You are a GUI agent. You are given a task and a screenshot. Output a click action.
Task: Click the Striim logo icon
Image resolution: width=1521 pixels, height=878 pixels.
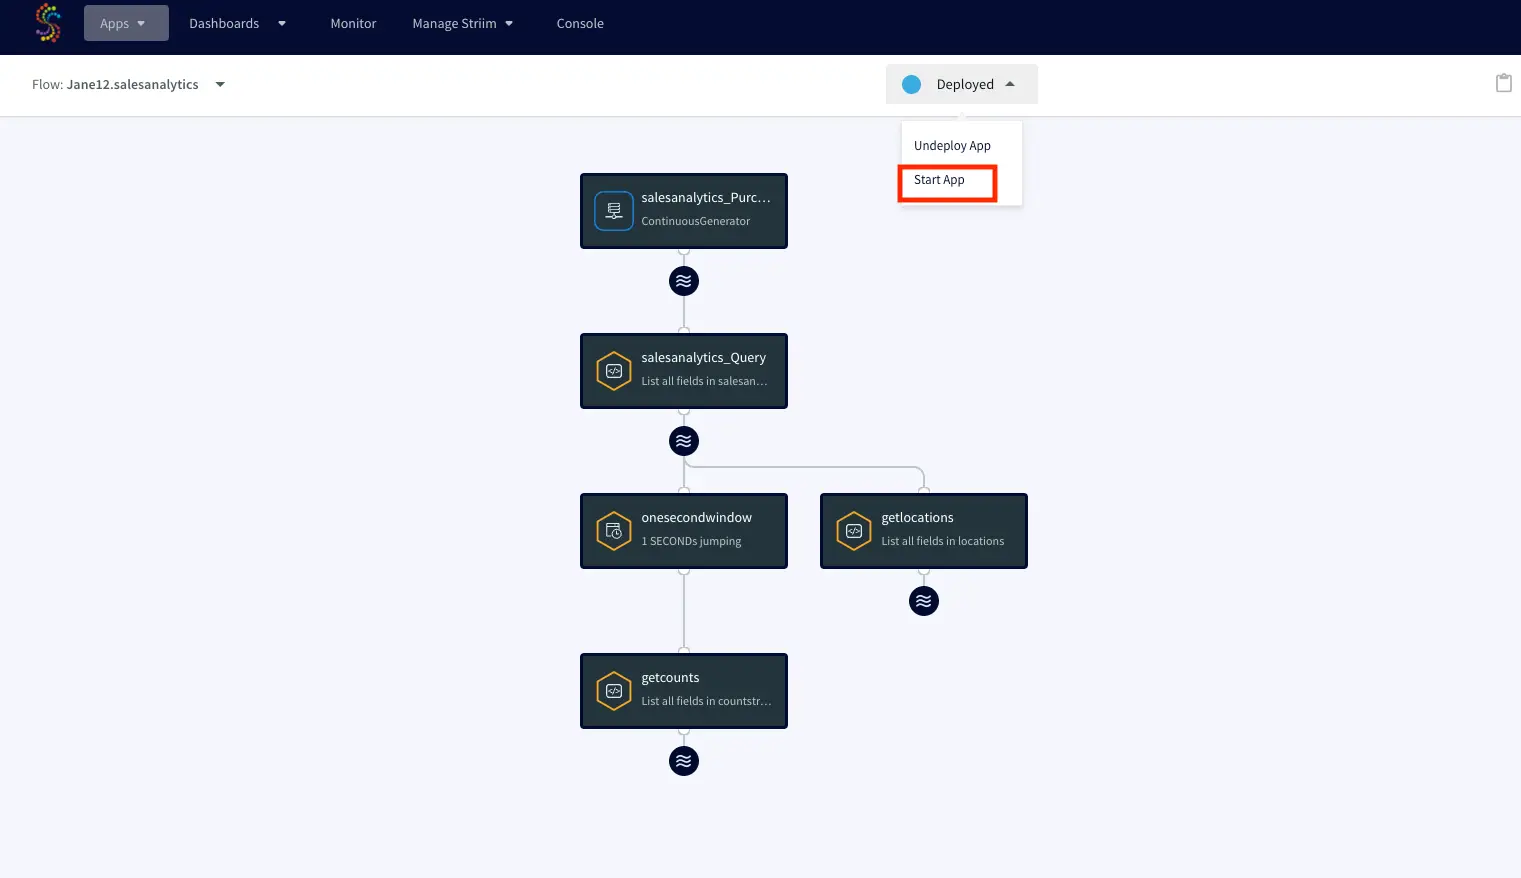[47, 23]
